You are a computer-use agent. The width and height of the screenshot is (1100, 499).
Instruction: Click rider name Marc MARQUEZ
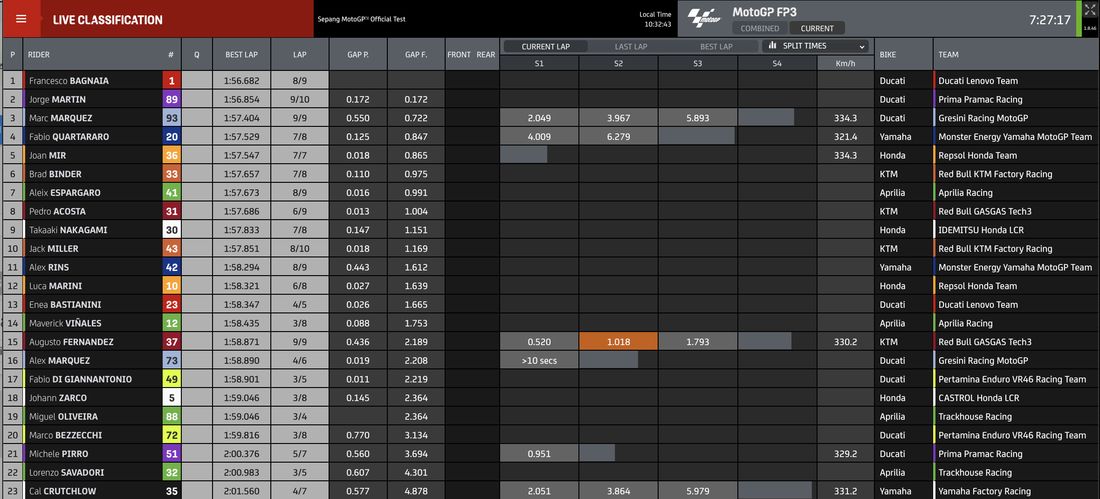(x=60, y=118)
